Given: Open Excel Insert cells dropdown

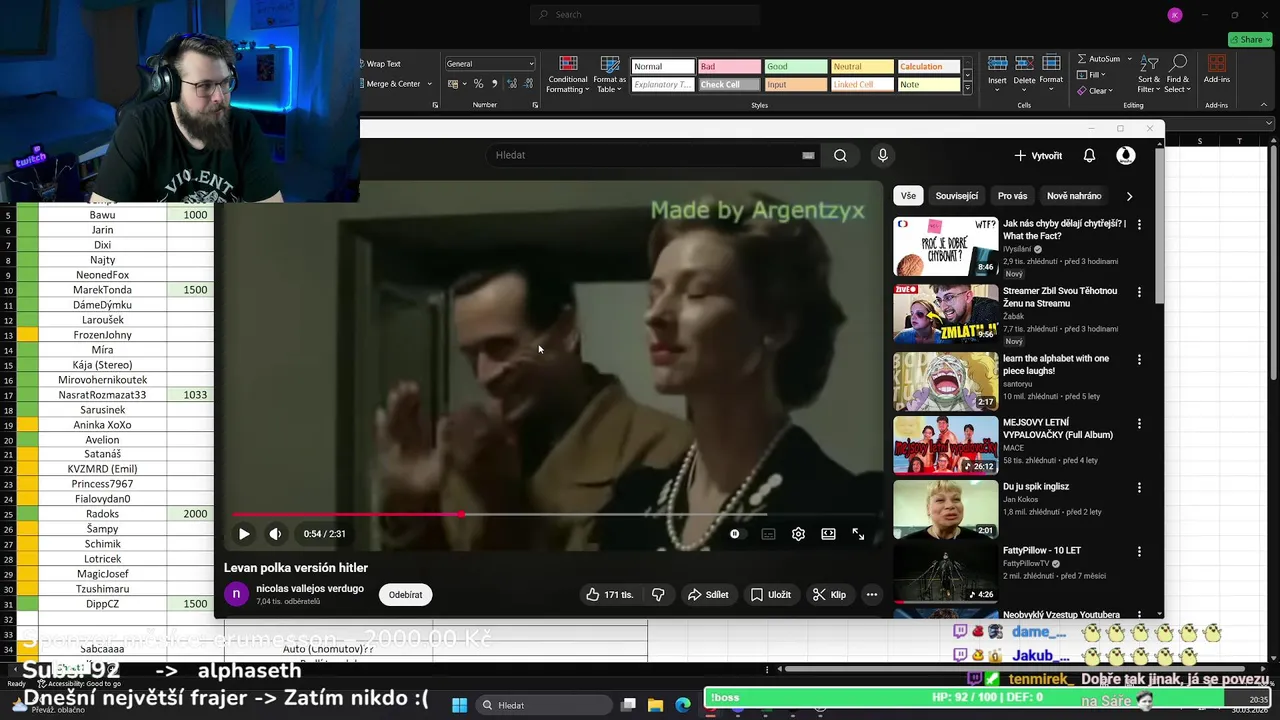Looking at the screenshot, I should coord(997,75).
